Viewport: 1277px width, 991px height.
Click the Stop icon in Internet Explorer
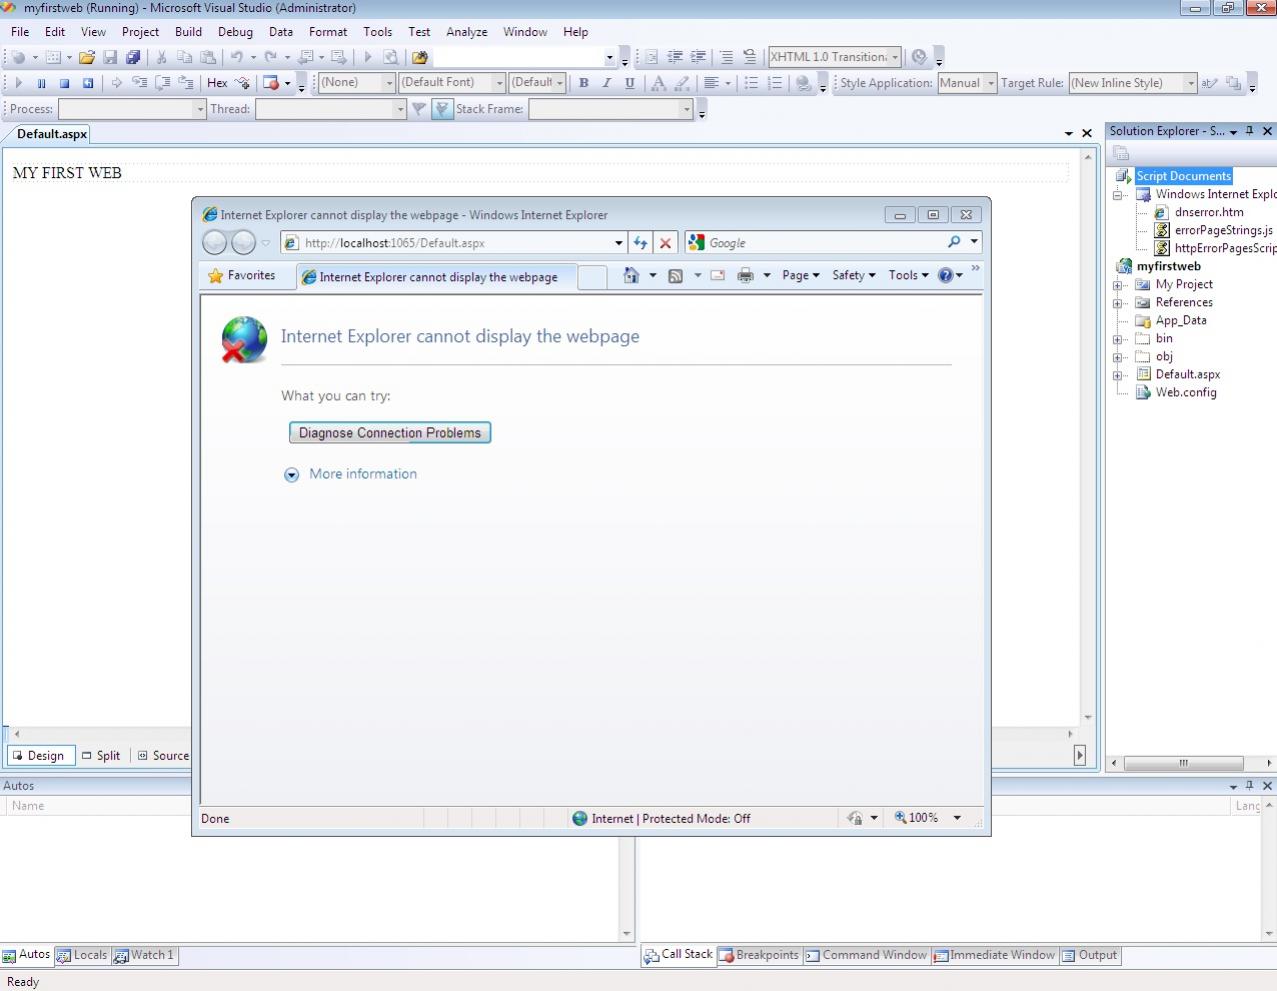click(x=665, y=243)
